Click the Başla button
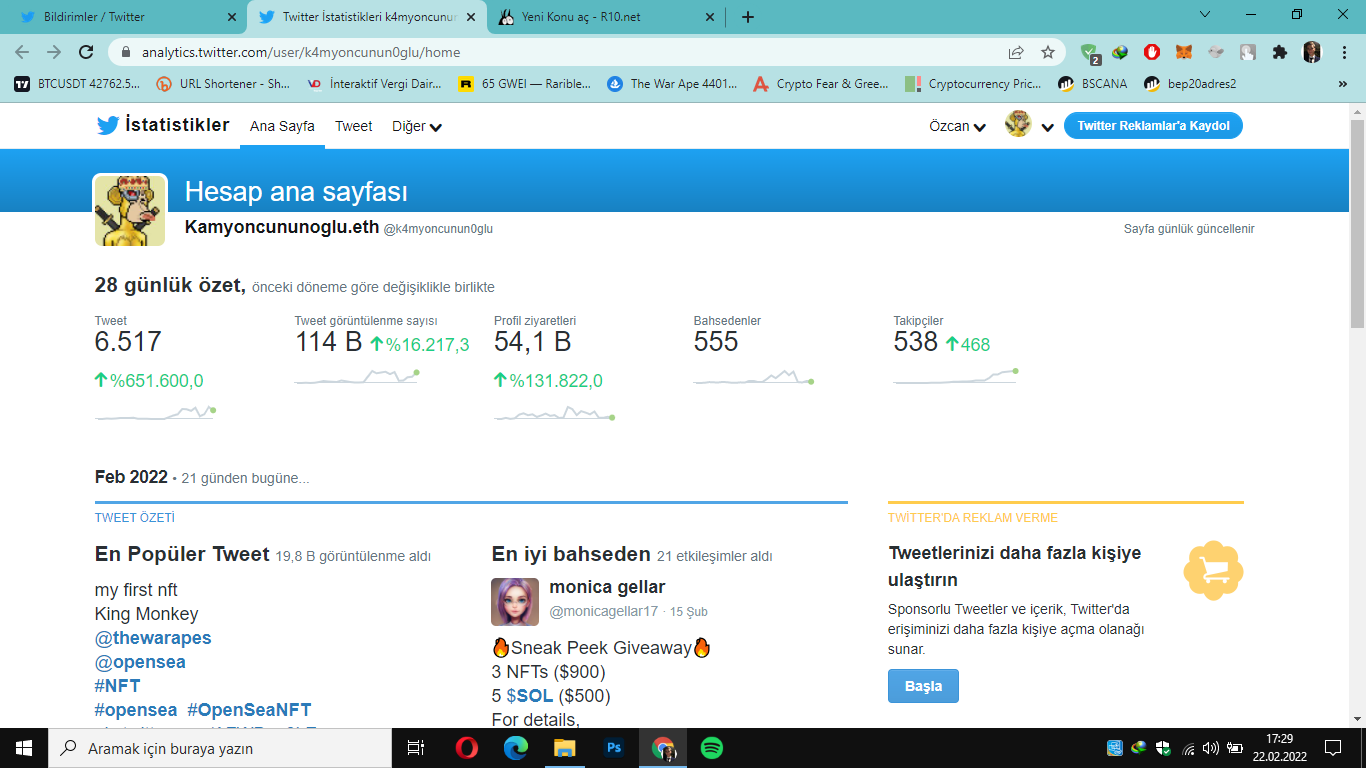Viewport: 1366px width, 768px height. pyautogui.click(x=923, y=687)
